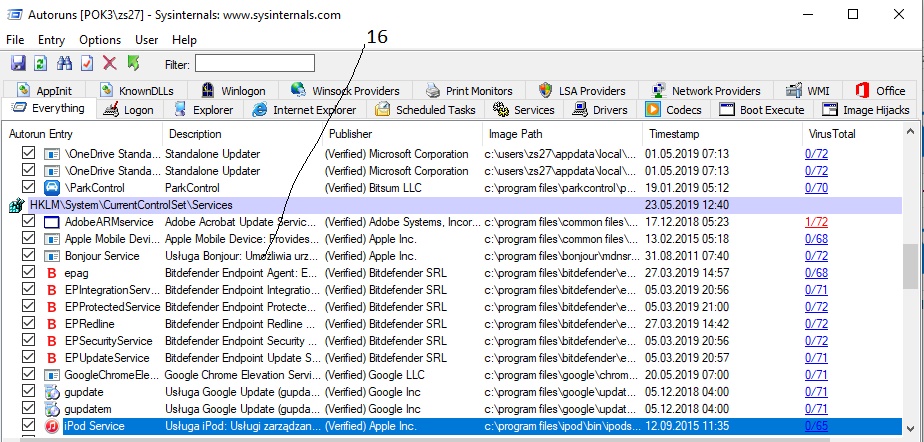Open AdobeARMservice VirusTotal 1/72 link
The image size is (924, 442).
816,222
